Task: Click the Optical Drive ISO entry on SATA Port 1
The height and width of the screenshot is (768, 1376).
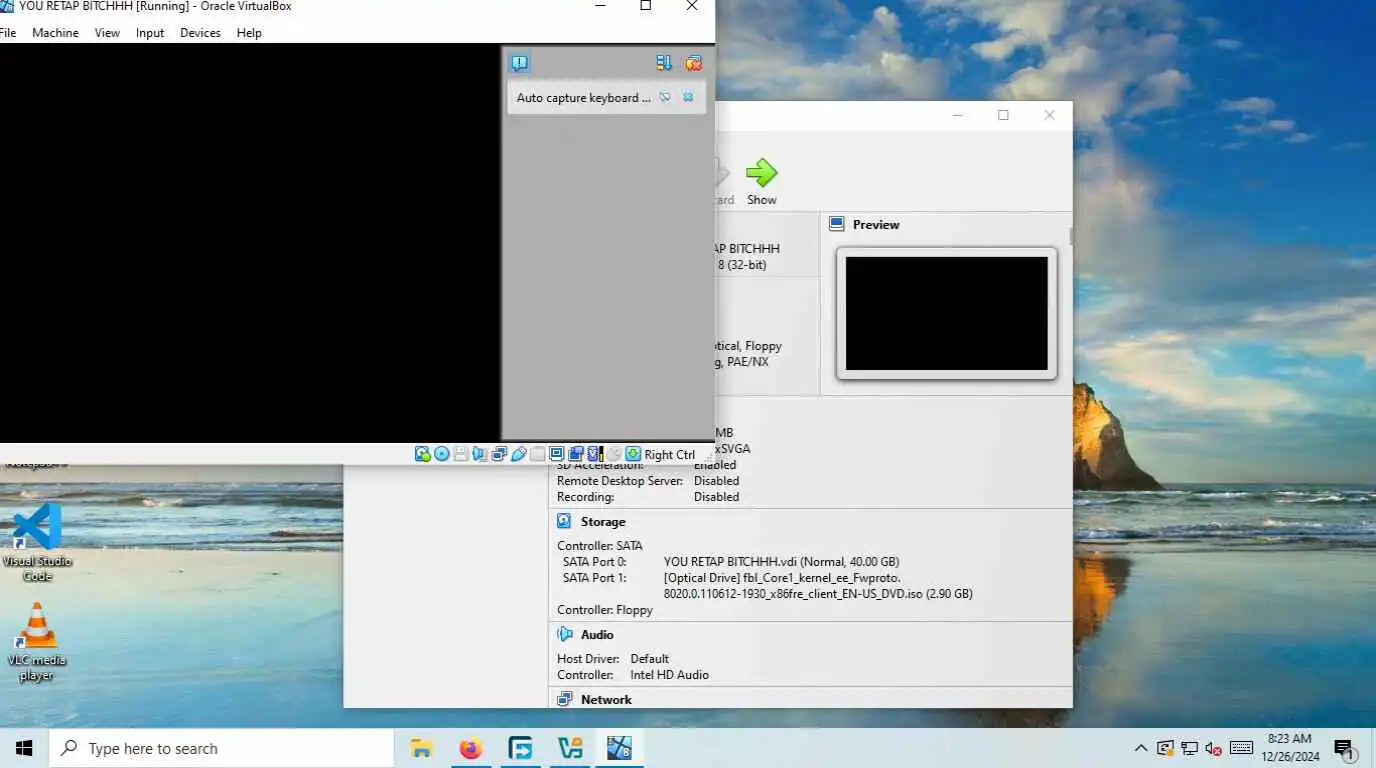Action: click(818, 586)
